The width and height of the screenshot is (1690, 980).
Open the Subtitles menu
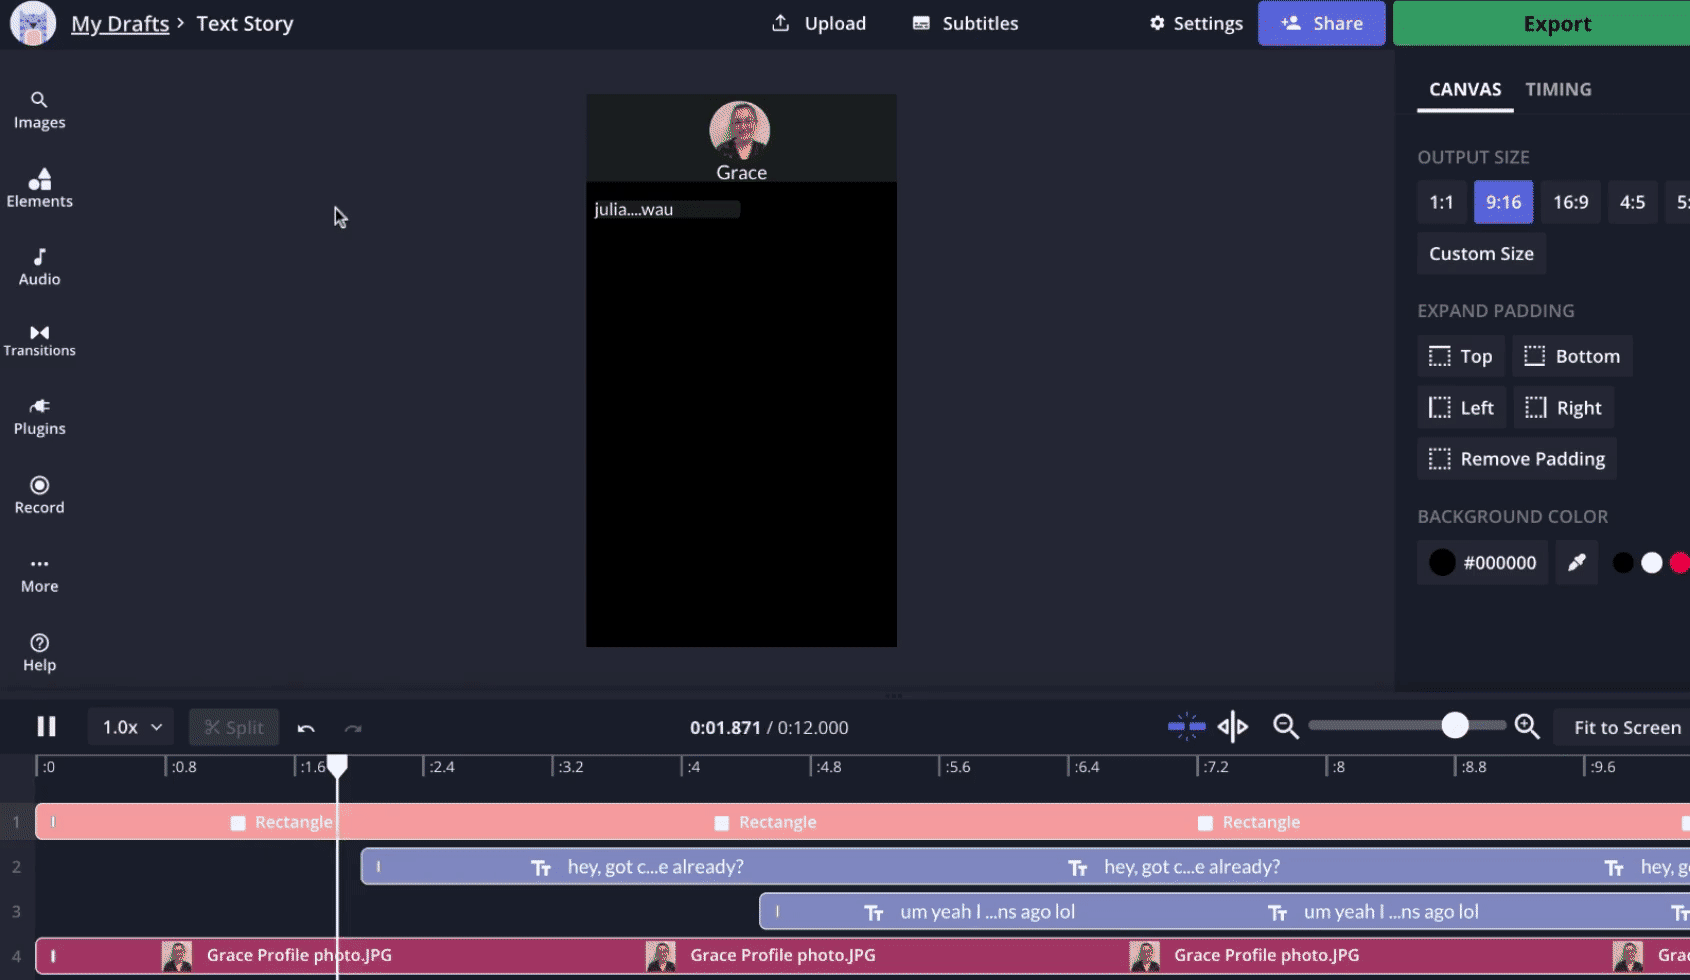965,23
